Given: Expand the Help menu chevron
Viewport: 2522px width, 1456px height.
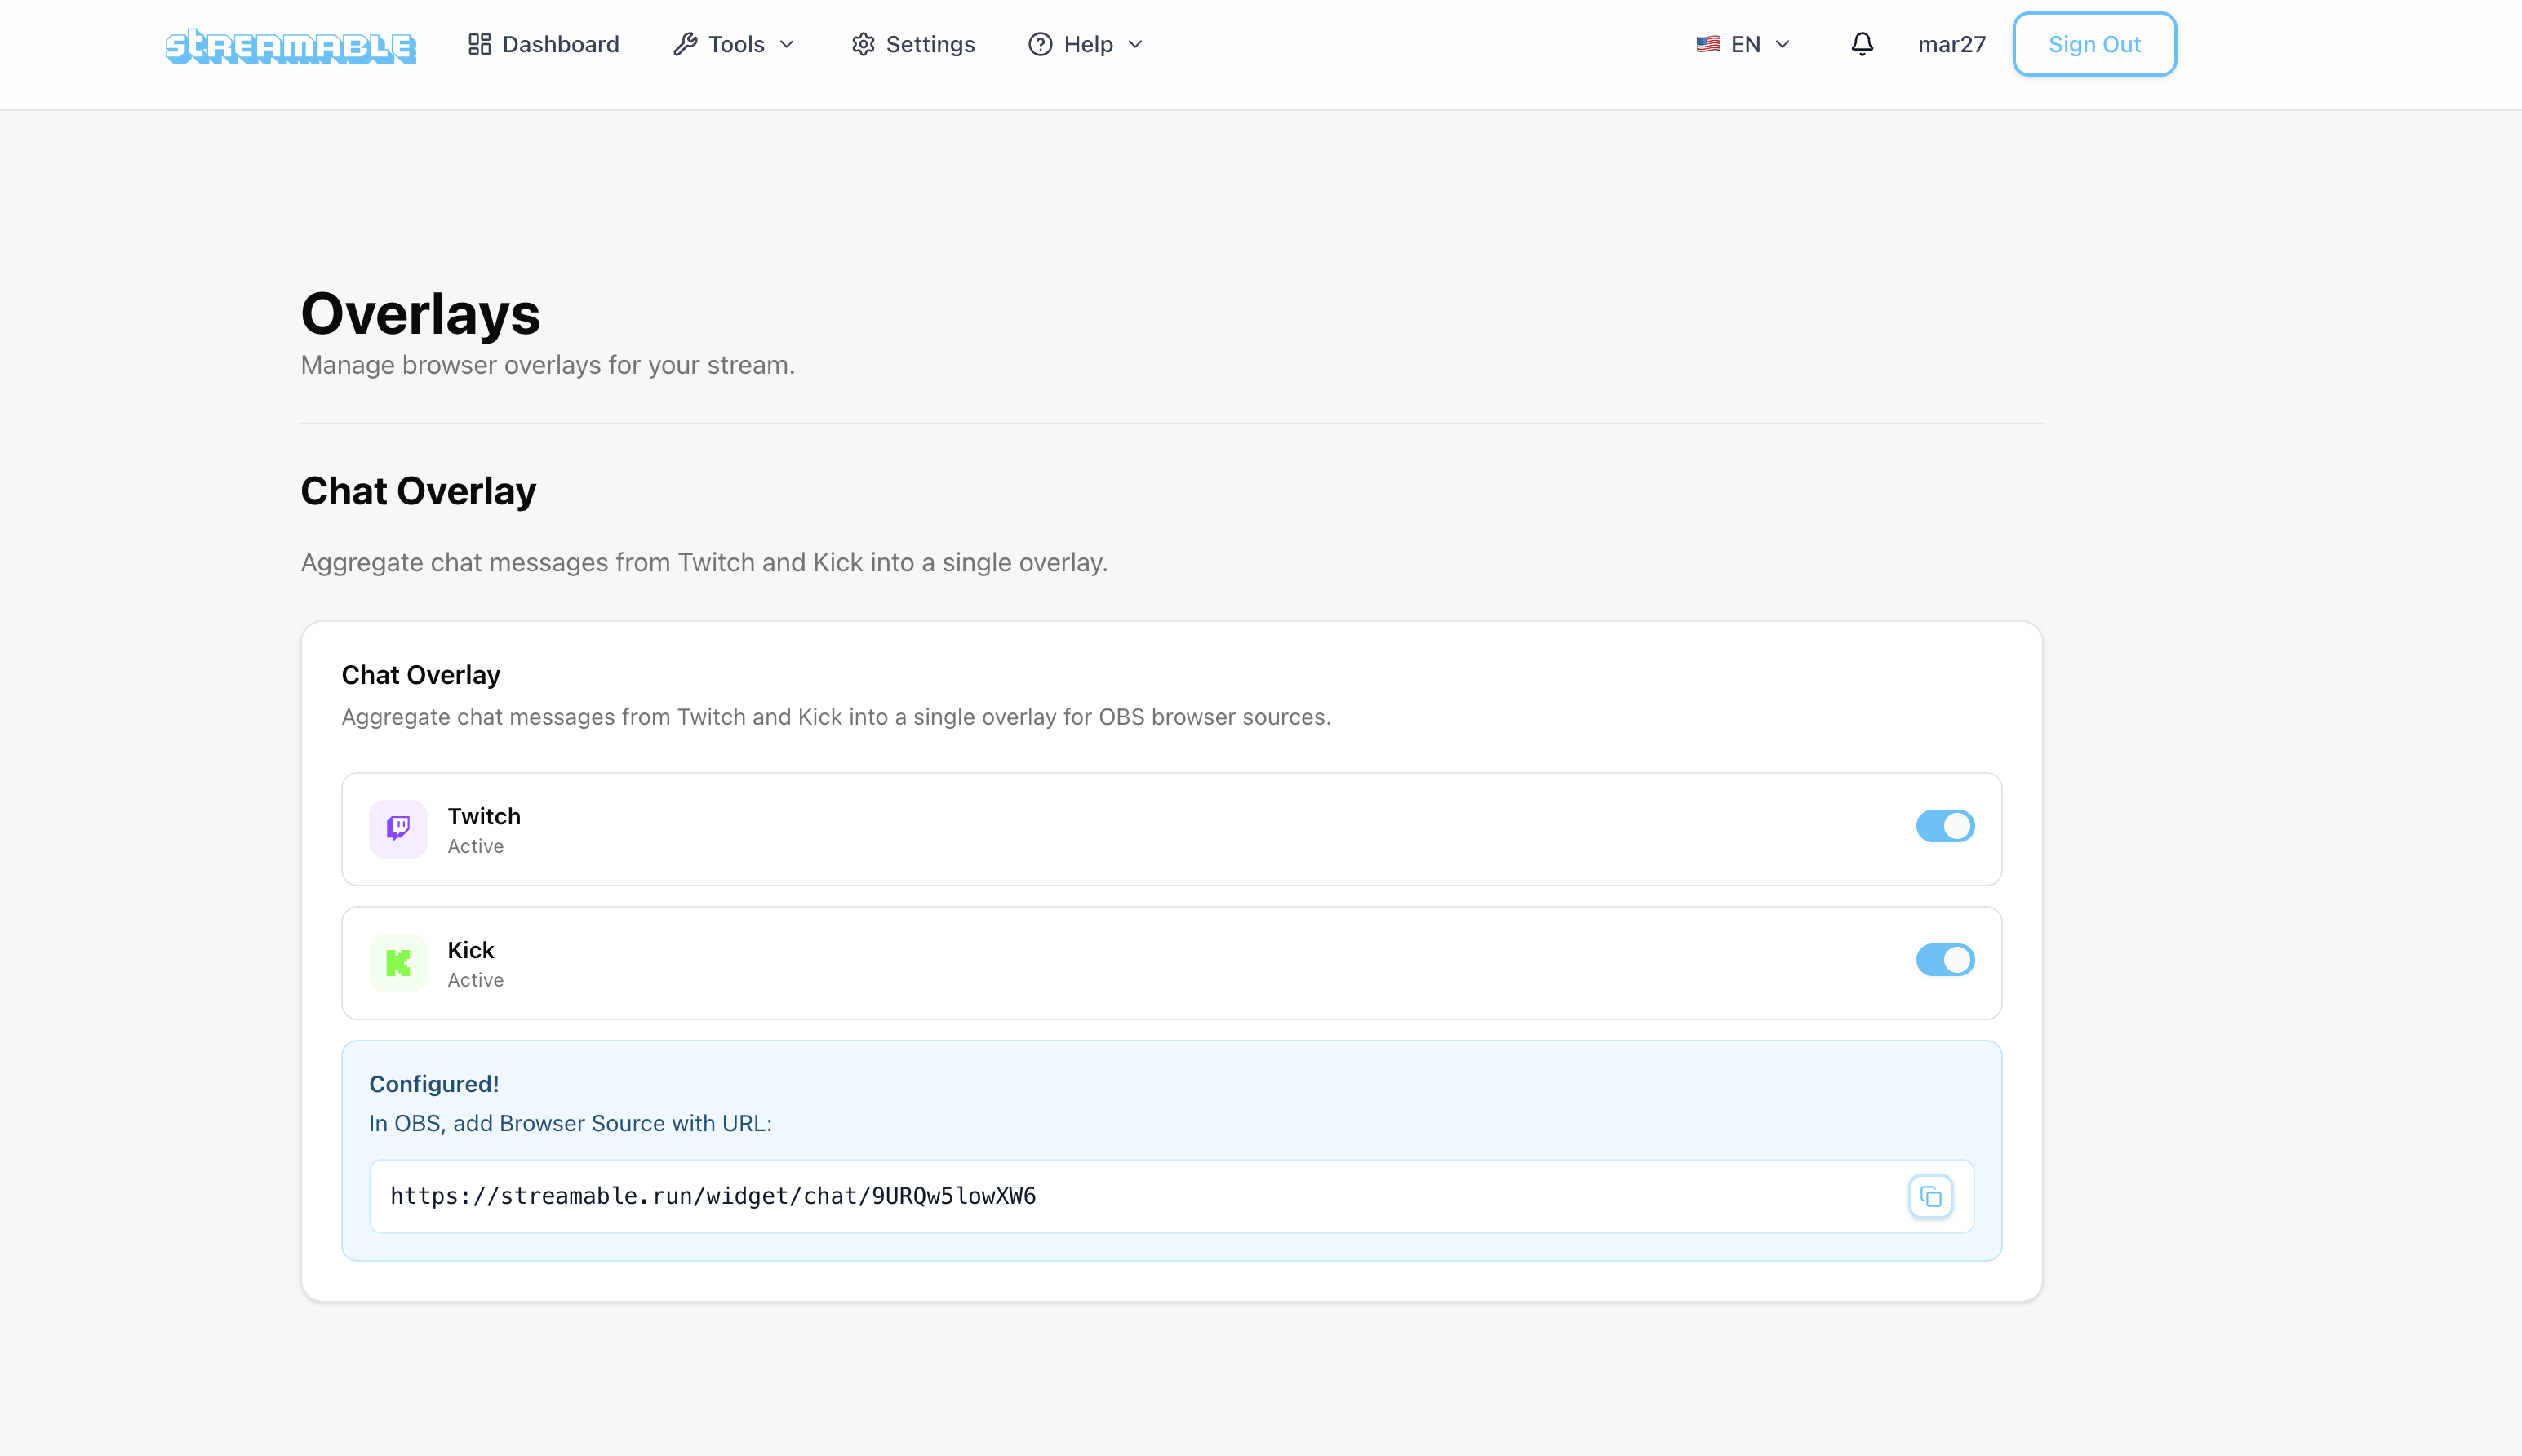Looking at the screenshot, I should pos(1135,44).
